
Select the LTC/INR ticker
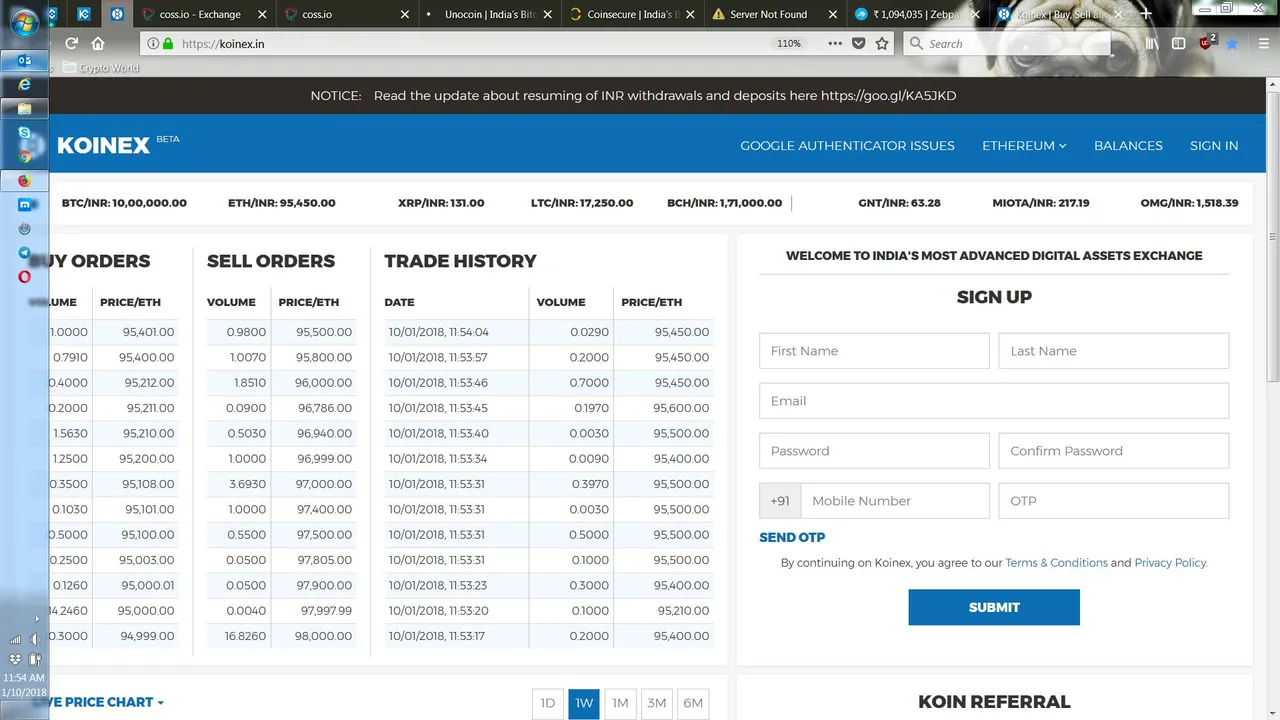582,203
